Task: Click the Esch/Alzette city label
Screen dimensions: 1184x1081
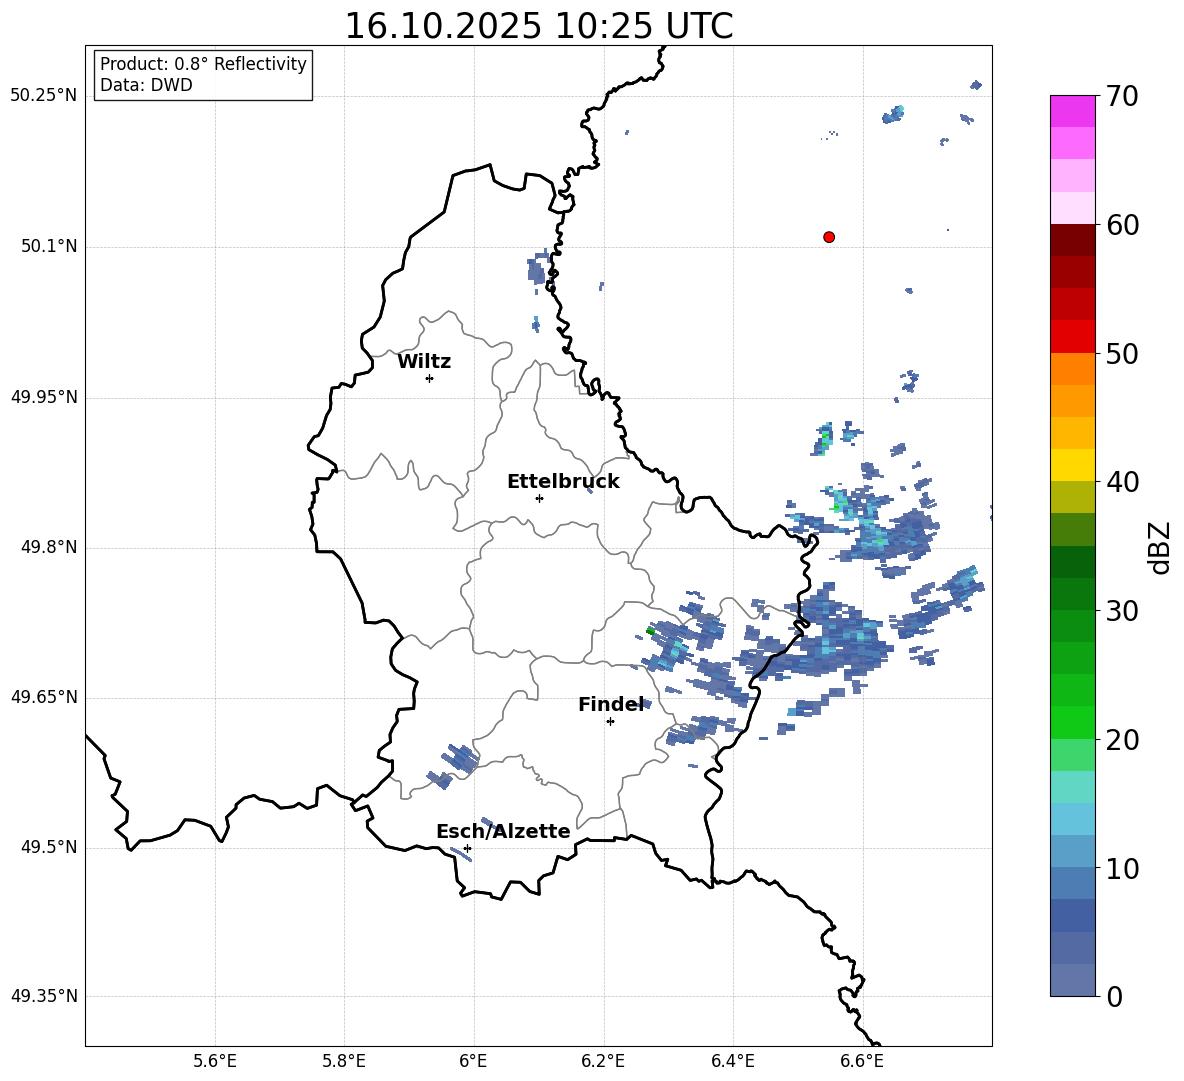Action: 503,831
